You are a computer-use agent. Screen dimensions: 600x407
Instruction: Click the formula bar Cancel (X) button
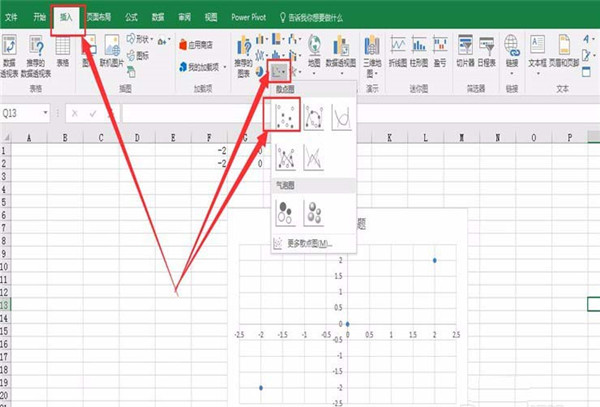(x=75, y=113)
